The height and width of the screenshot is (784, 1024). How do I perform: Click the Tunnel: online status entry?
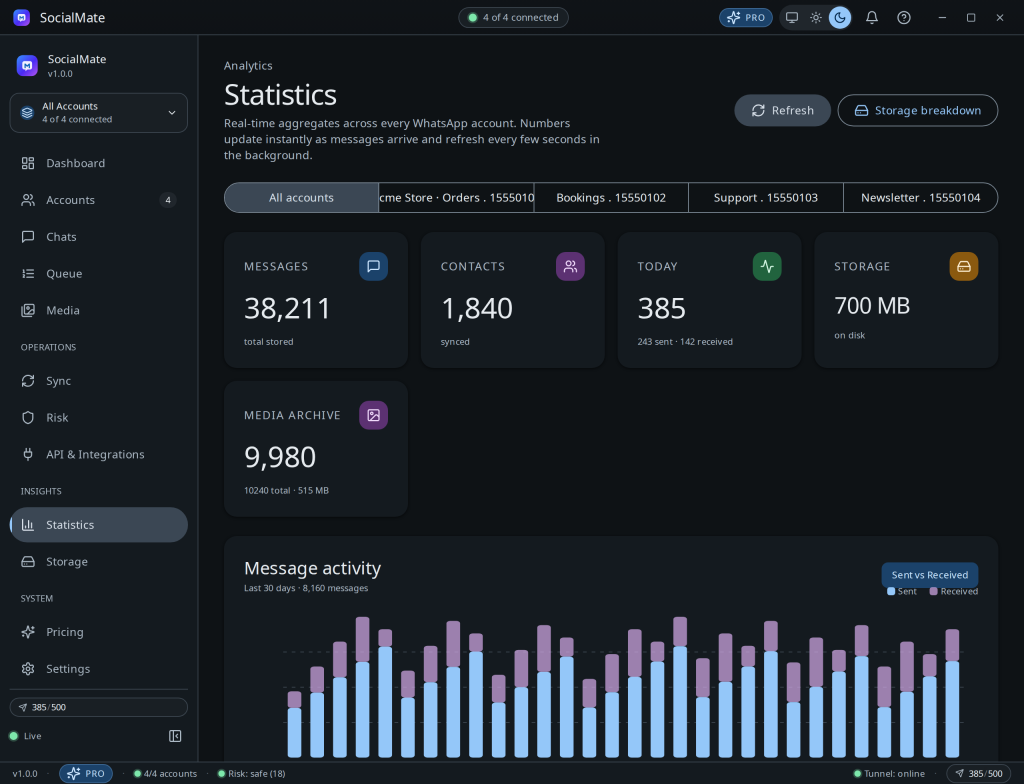(x=889, y=774)
